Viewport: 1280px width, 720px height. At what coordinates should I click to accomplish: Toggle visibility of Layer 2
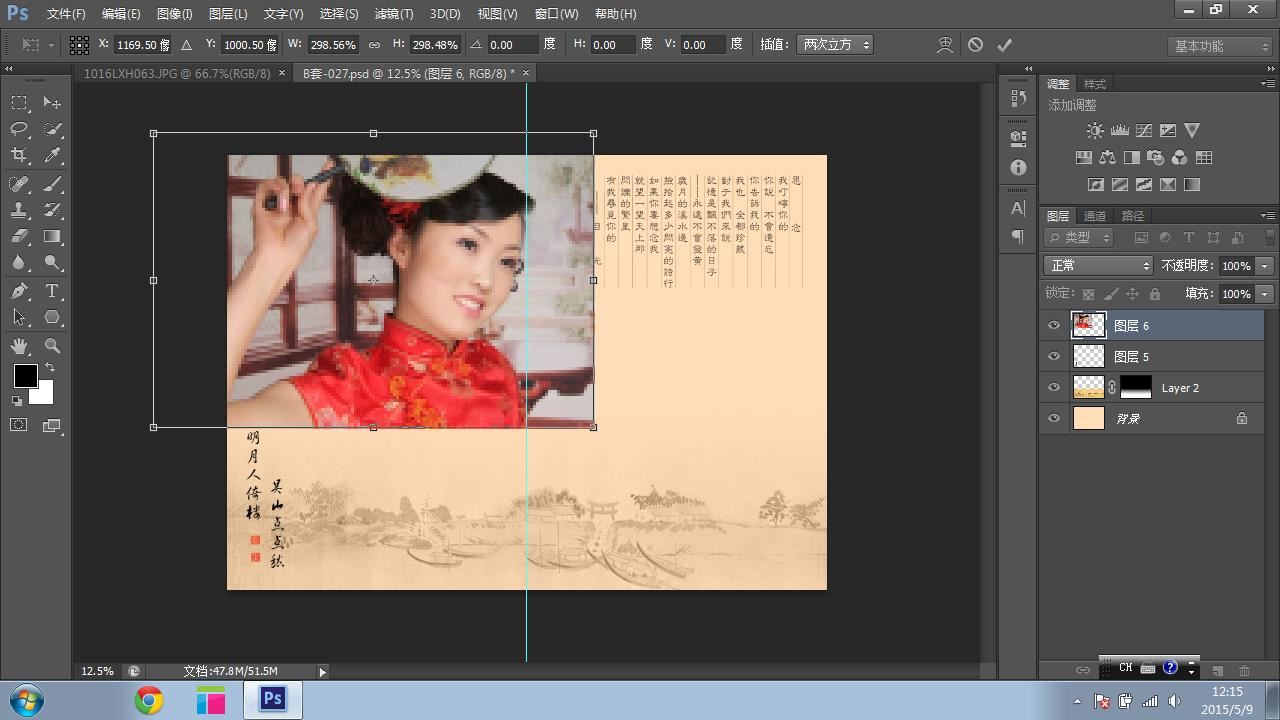1053,387
